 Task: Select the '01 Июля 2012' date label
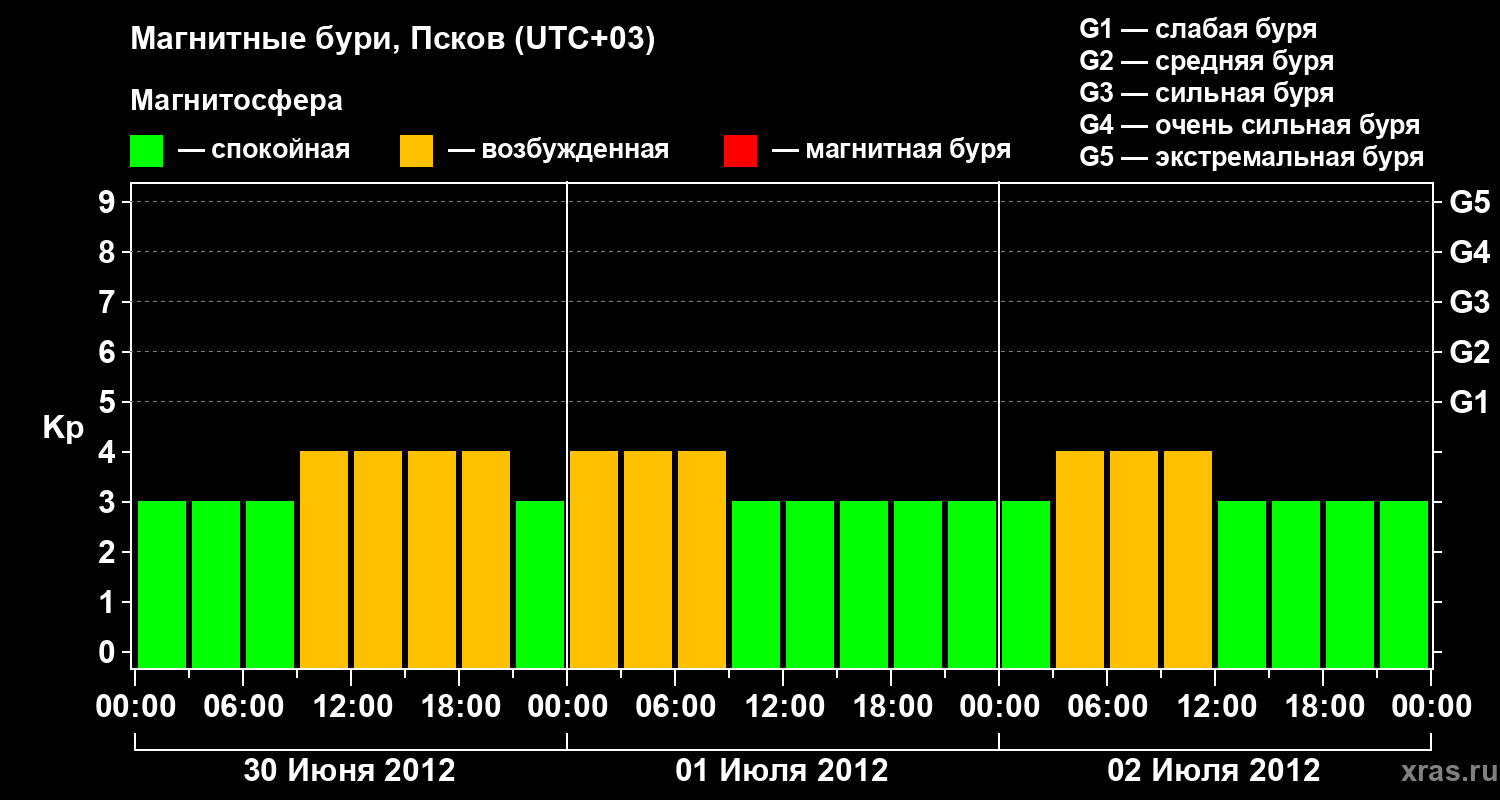click(x=782, y=771)
